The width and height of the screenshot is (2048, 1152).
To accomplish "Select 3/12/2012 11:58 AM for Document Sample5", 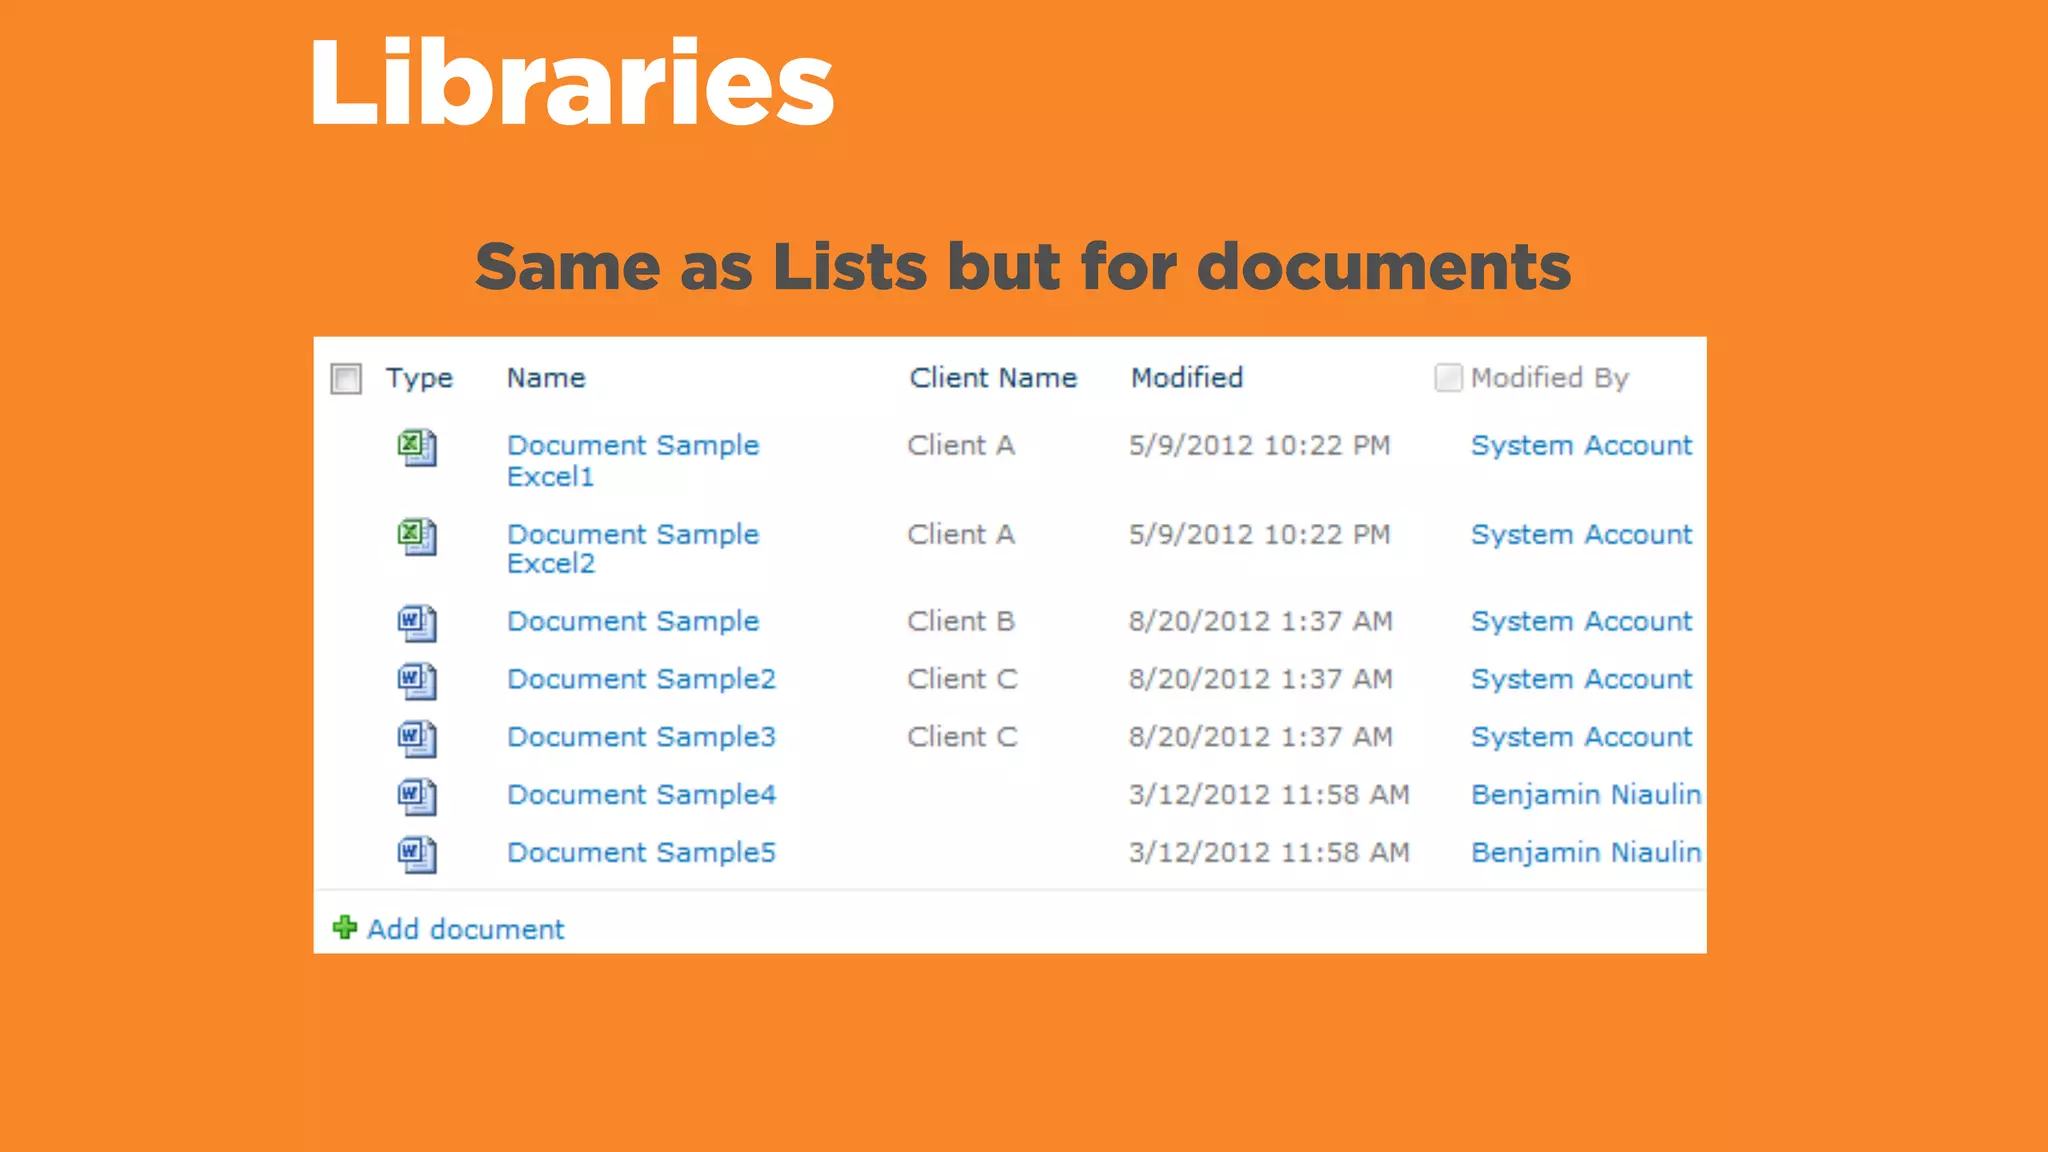I will (x=1269, y=853).
